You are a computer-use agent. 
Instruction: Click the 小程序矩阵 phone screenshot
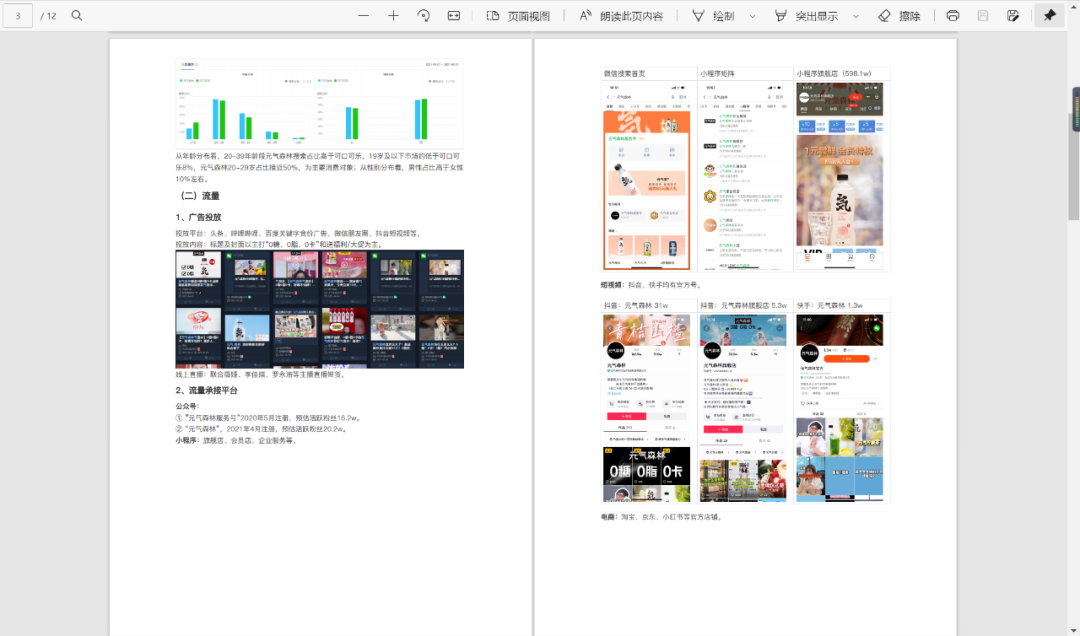coord(745,175)
